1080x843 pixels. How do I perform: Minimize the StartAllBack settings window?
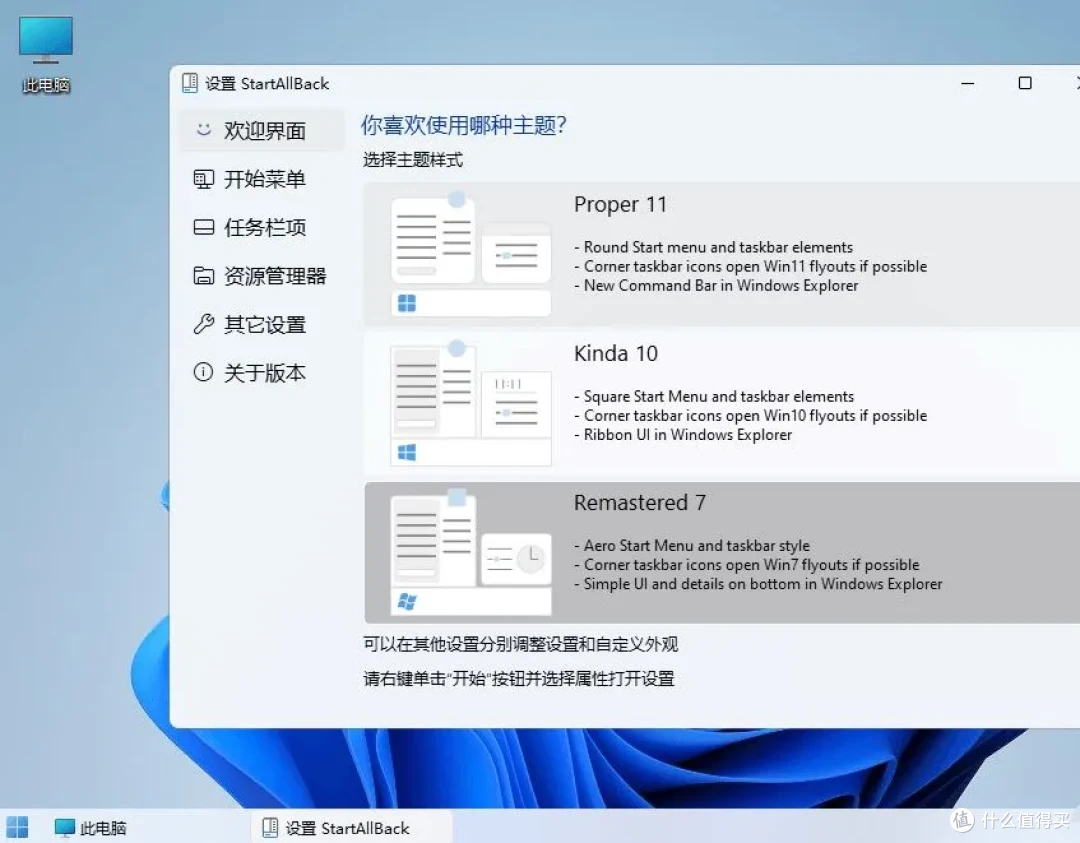tap(968, 83)
